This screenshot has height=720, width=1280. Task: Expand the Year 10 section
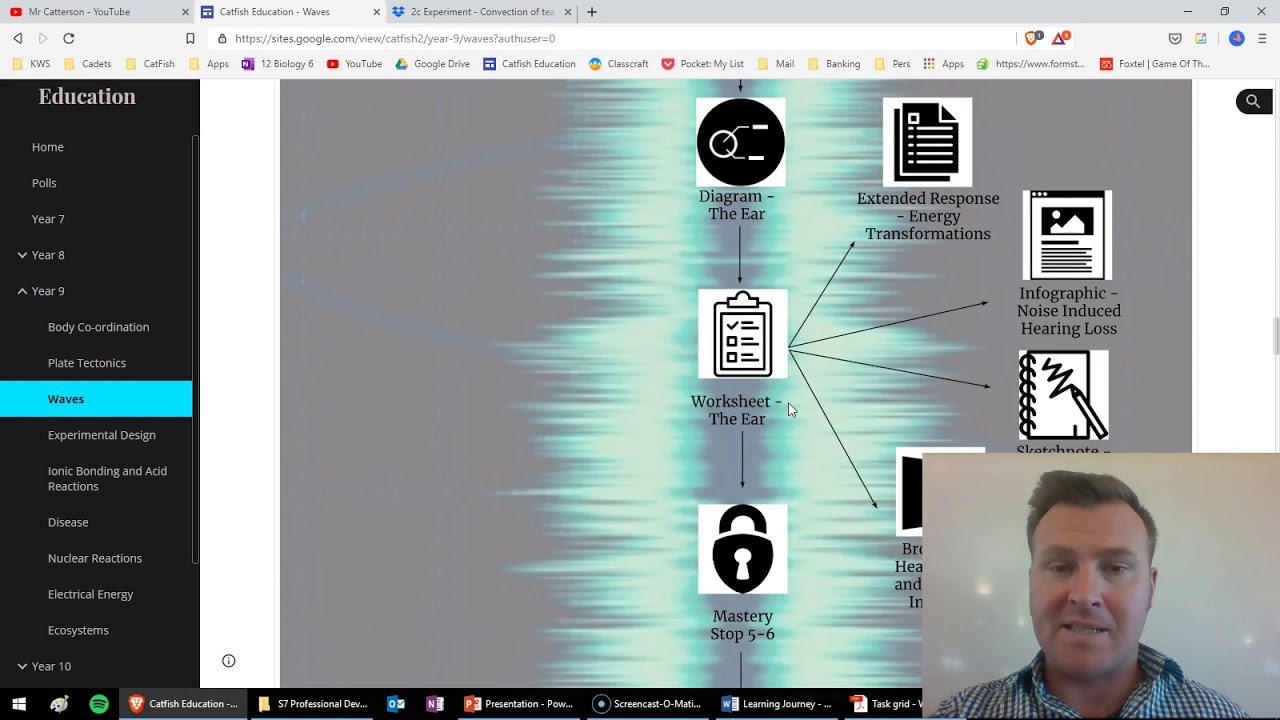(22, 666)
